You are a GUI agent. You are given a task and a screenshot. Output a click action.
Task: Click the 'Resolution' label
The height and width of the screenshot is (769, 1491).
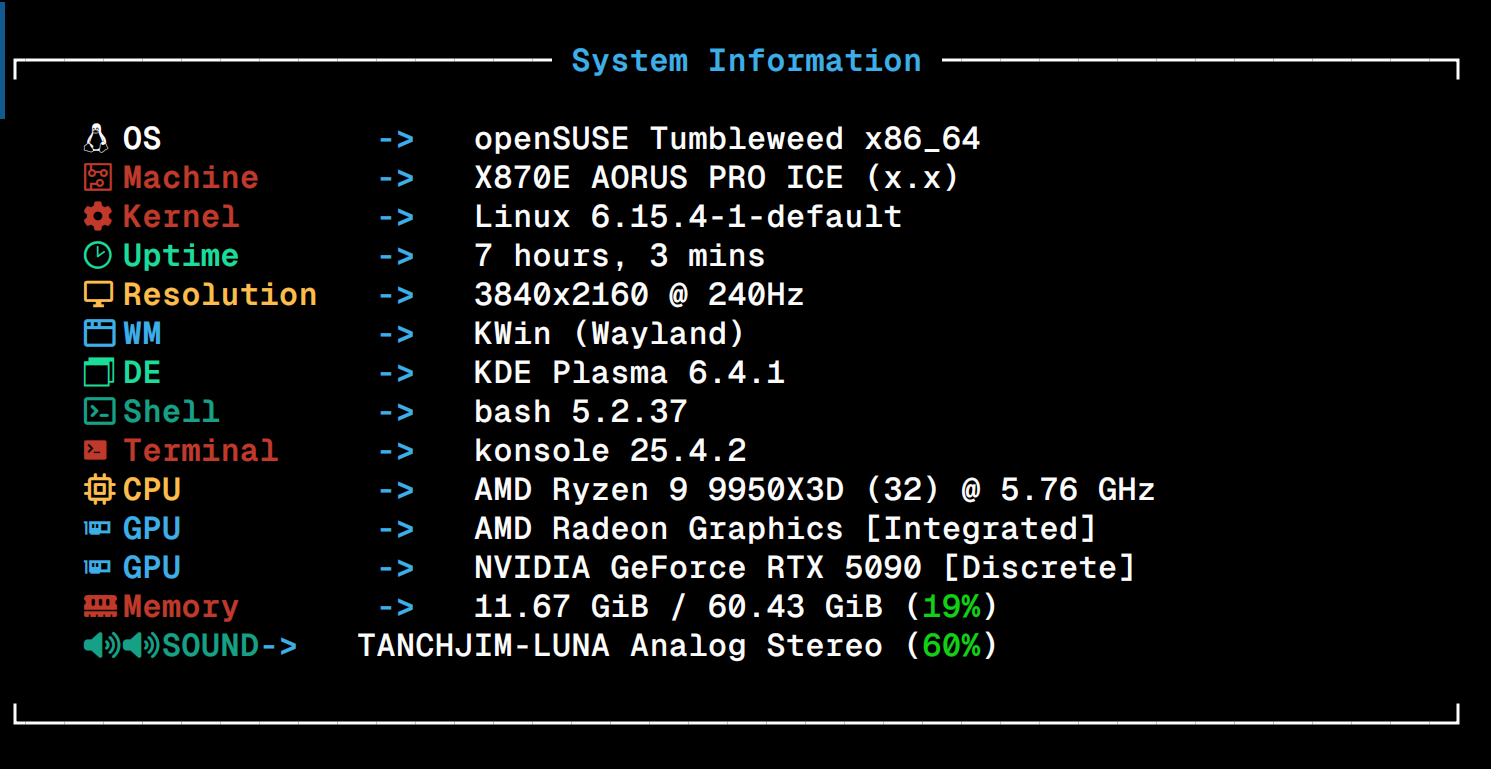coord(220,294)
